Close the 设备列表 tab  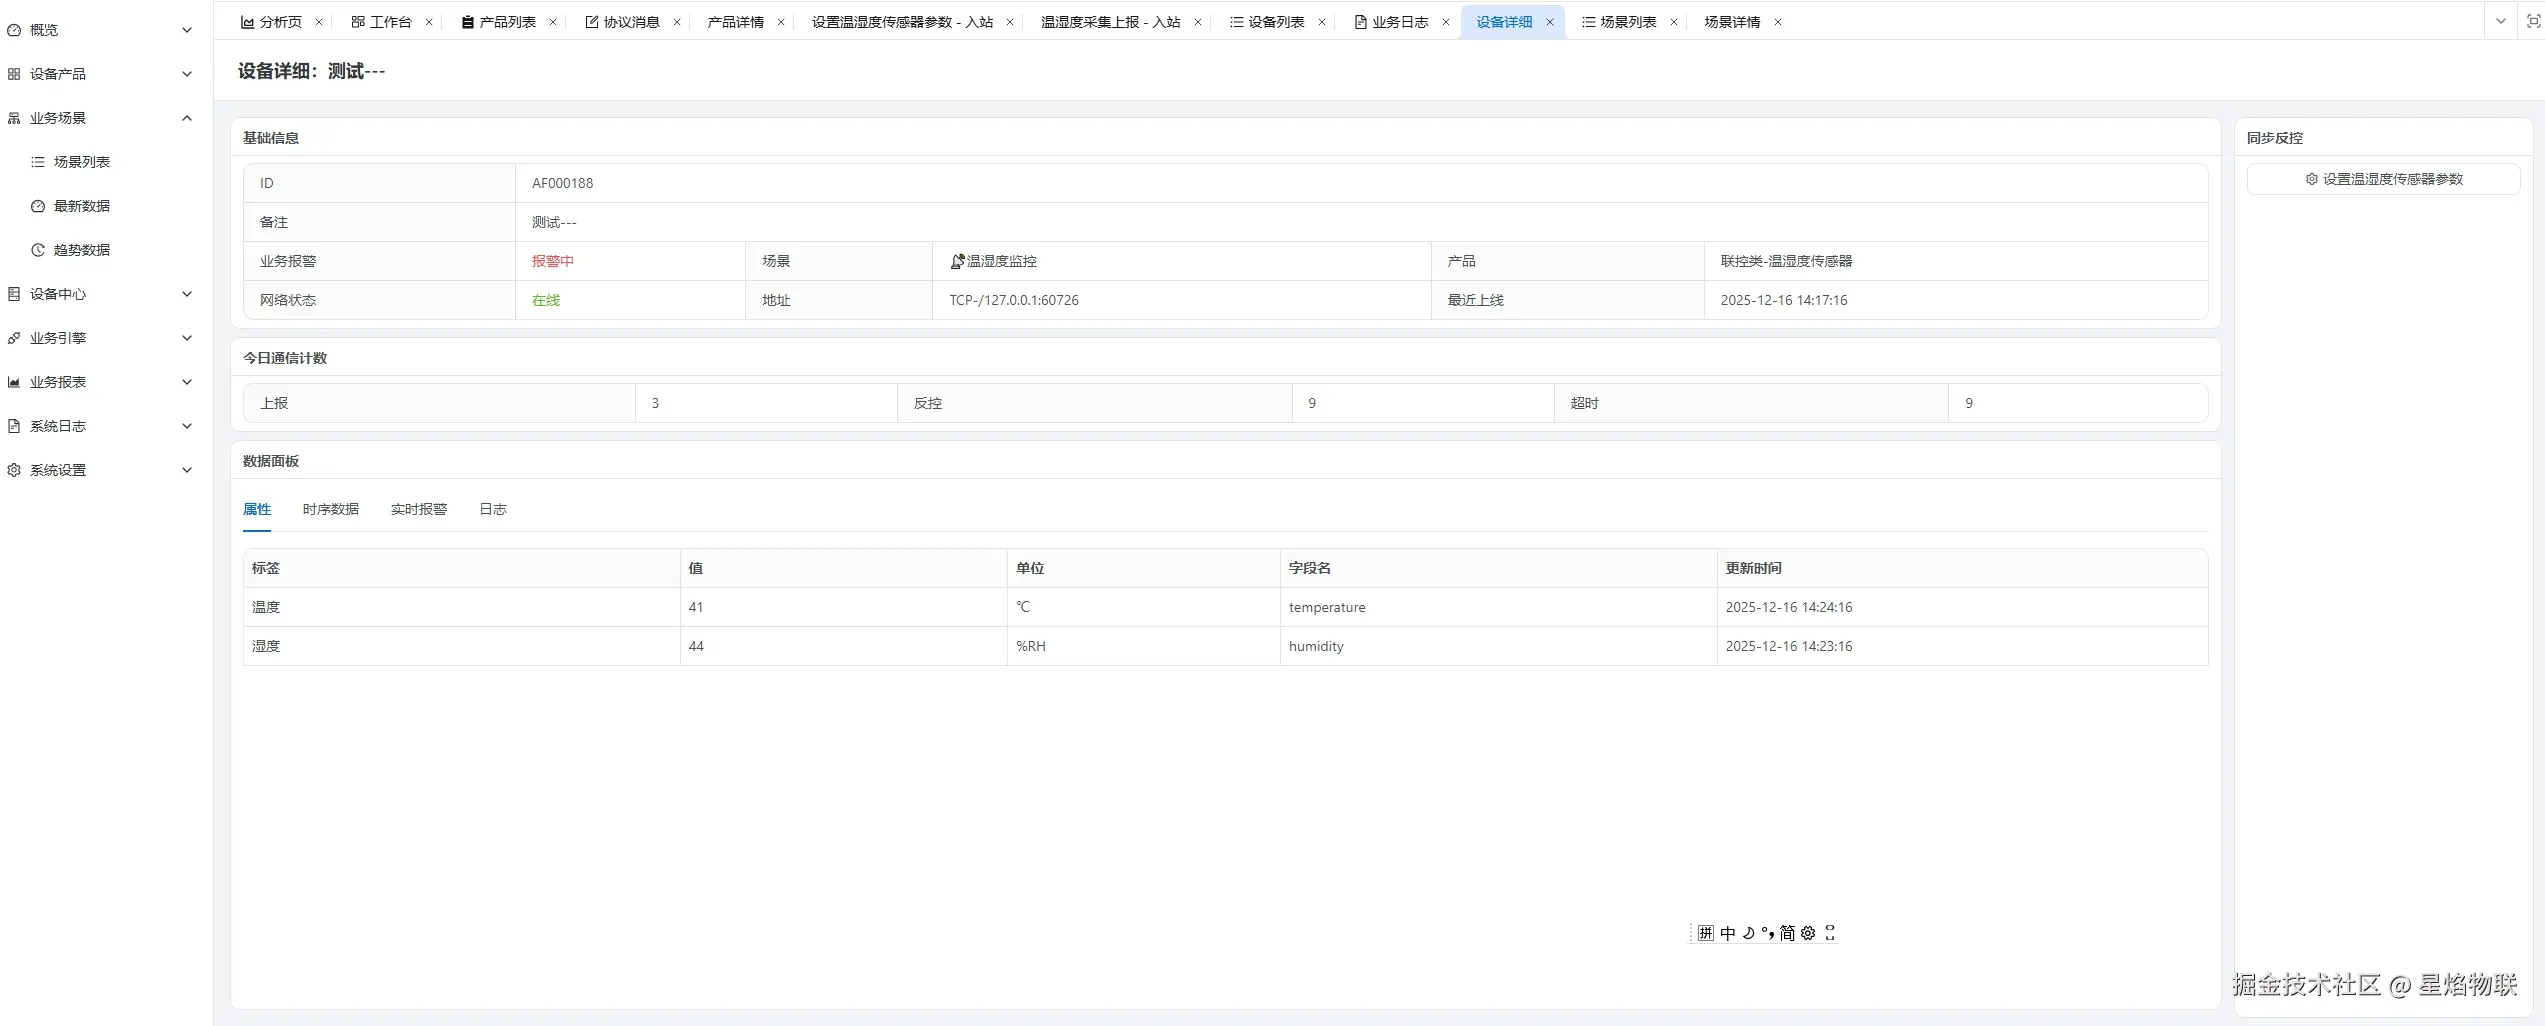[1322, 22]
